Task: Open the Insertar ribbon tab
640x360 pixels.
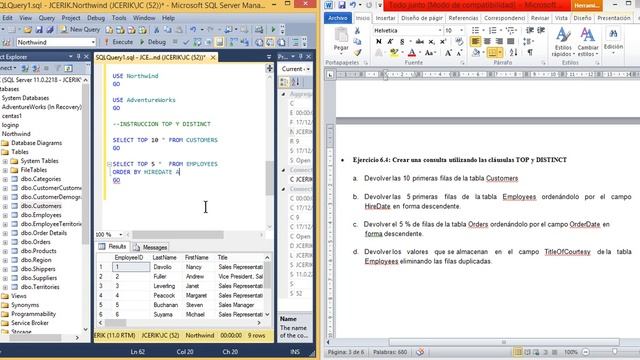Action: tap(385, 18)
